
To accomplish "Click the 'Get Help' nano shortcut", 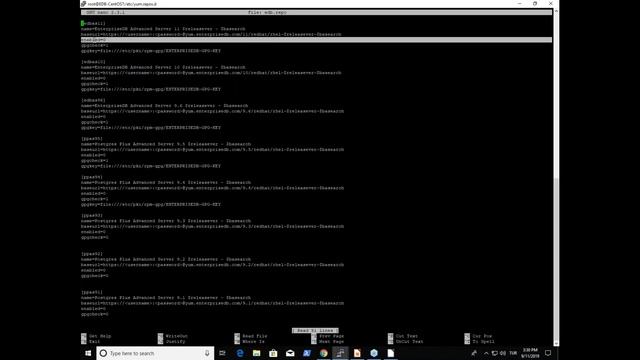I will 96,336.
